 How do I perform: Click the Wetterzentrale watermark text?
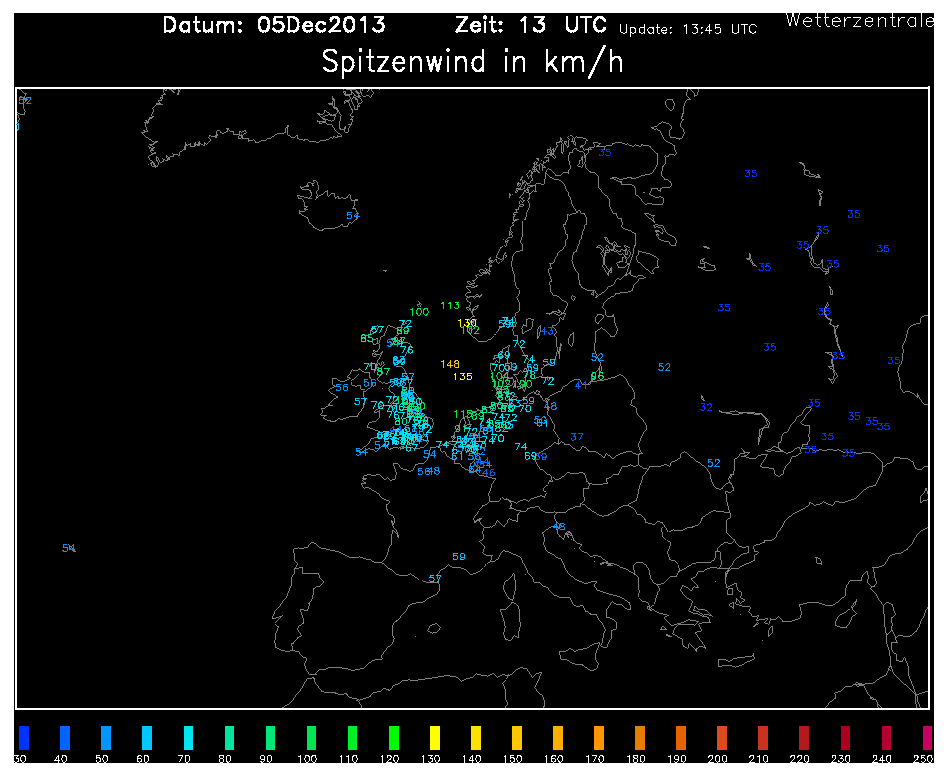coord(859,21)
